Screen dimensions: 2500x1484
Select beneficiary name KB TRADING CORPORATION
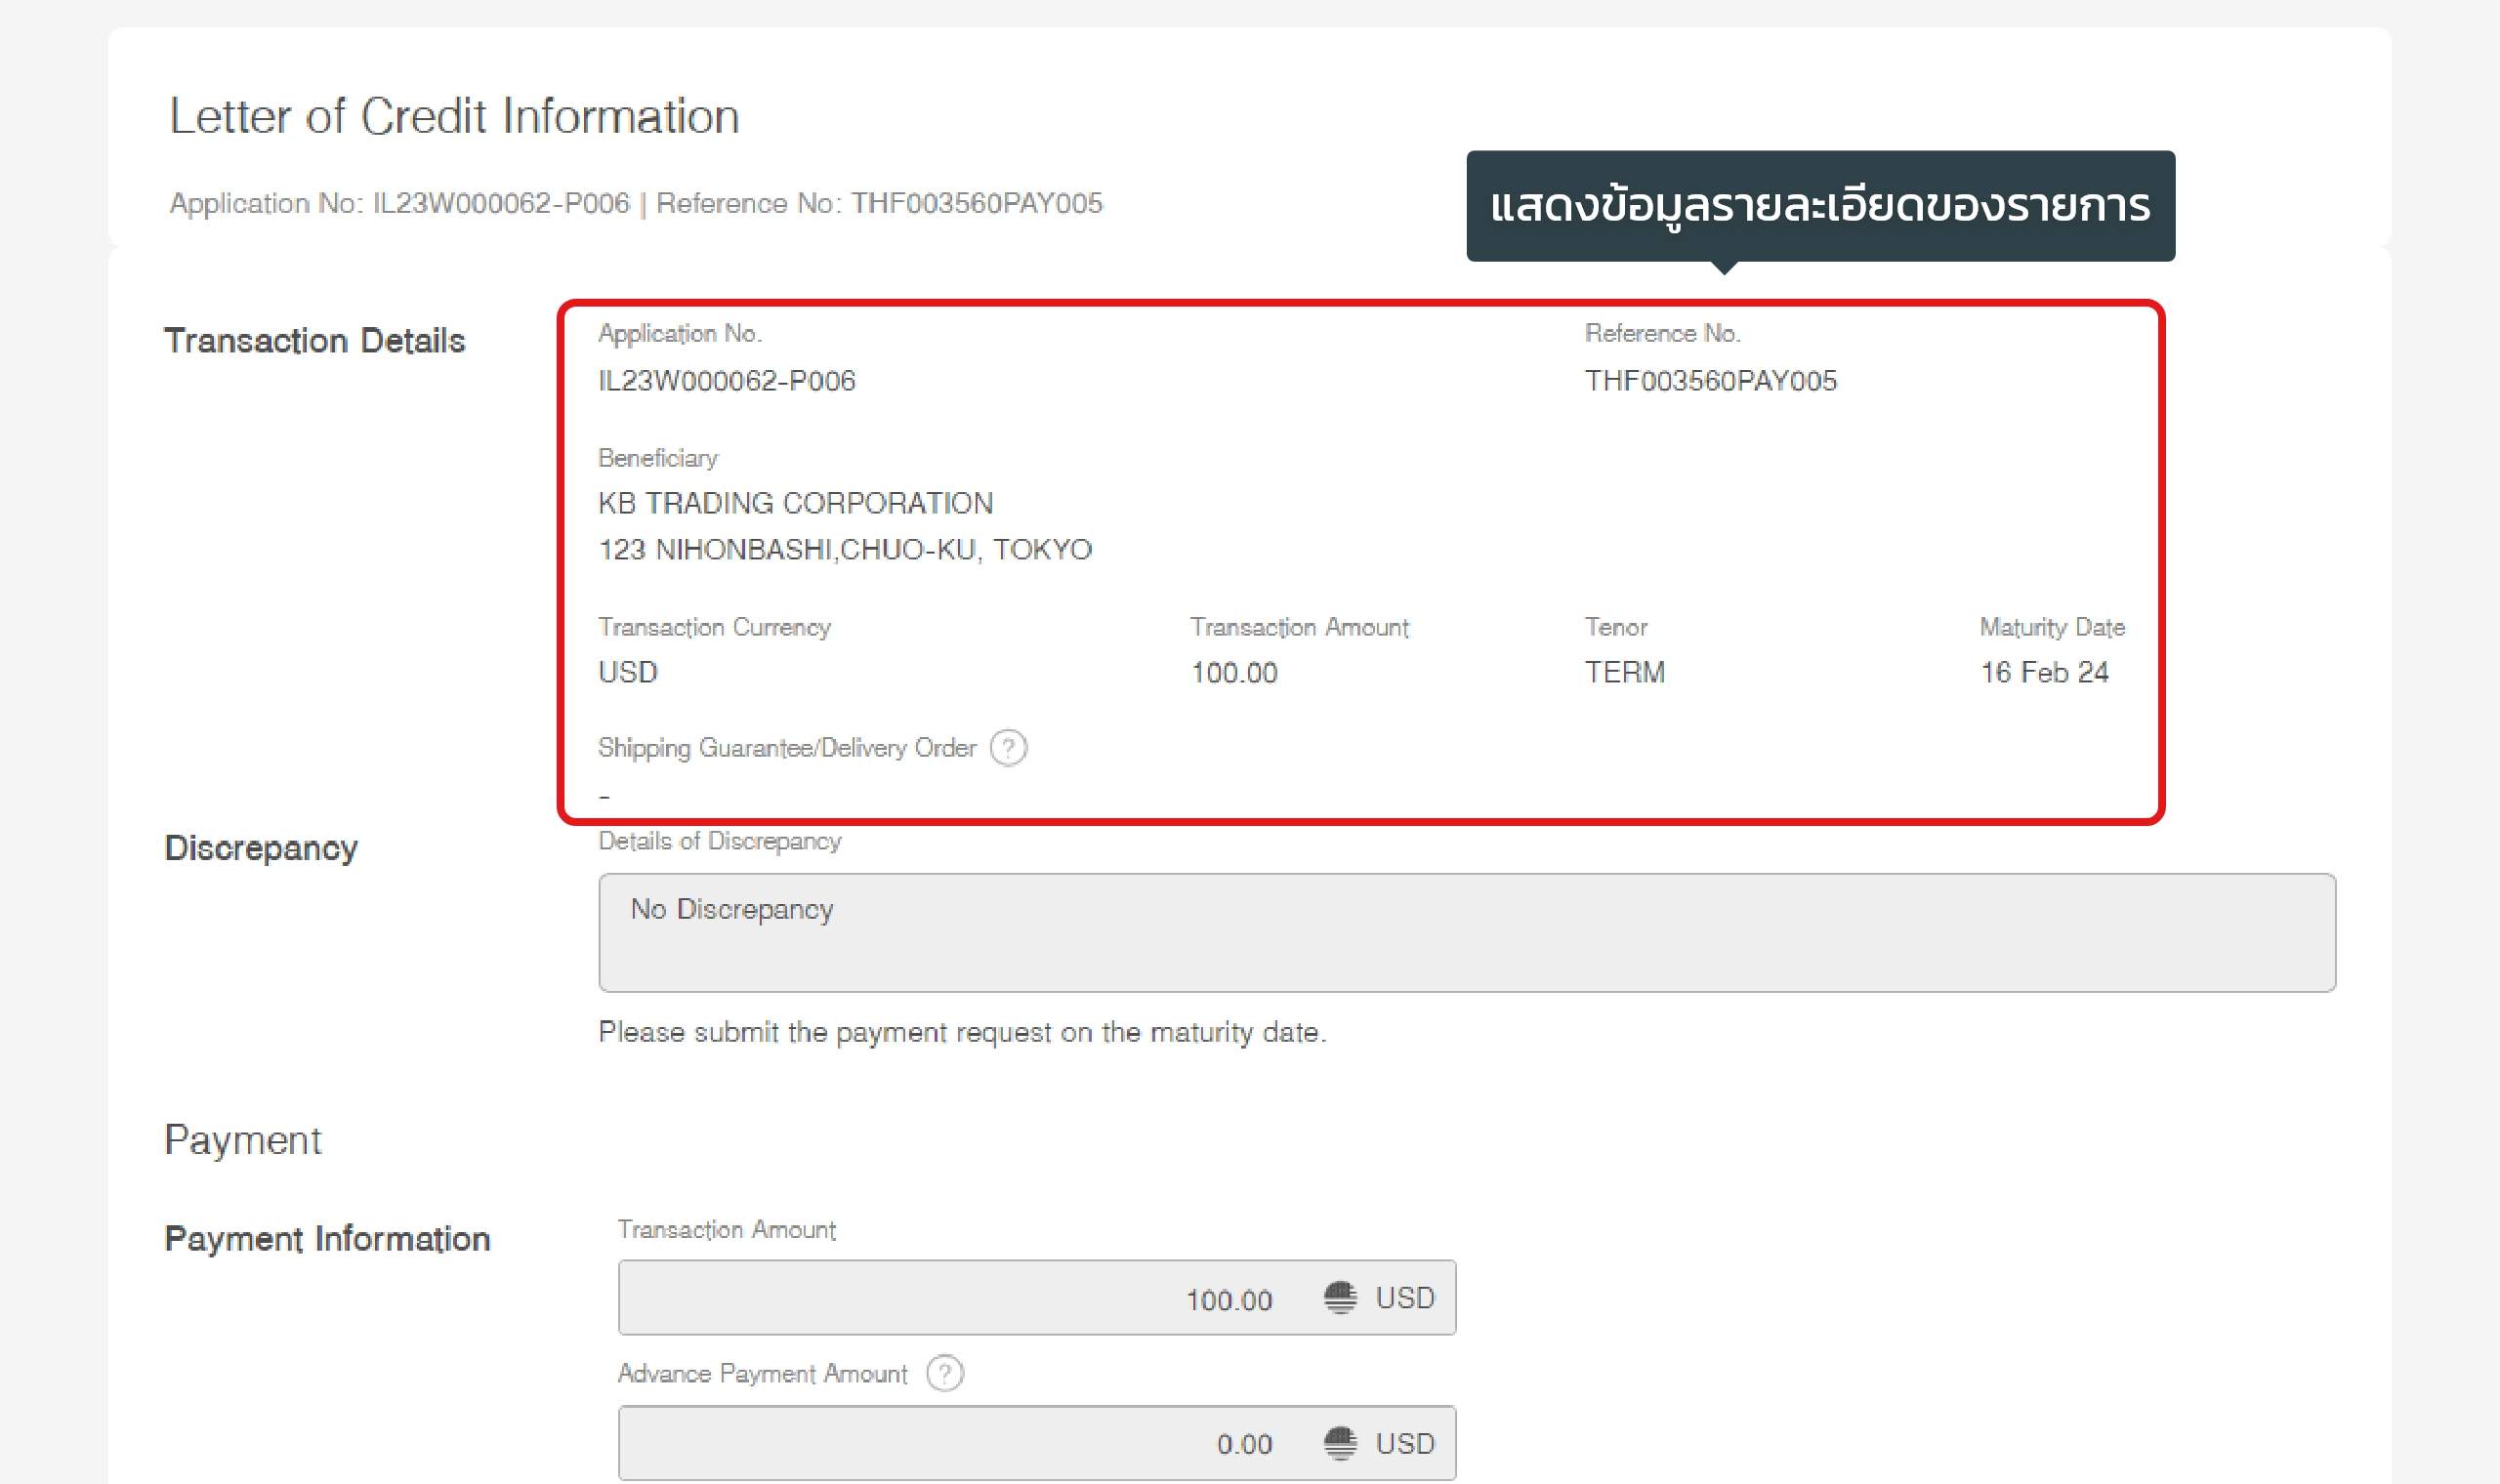[x=795, y=503]
